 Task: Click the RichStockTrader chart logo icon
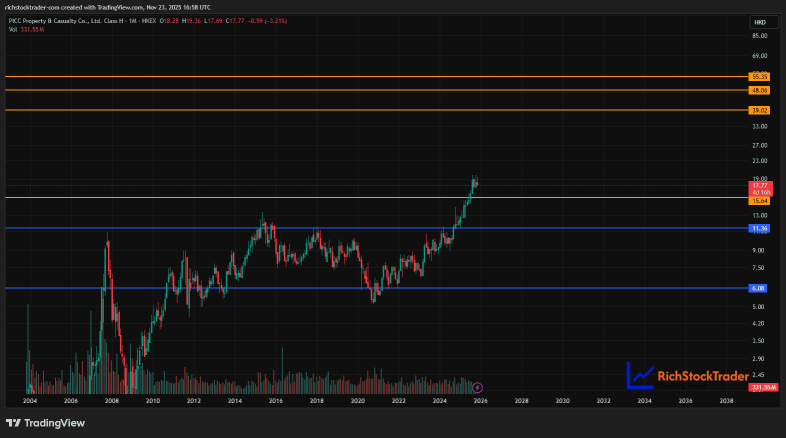coord(640,375)
